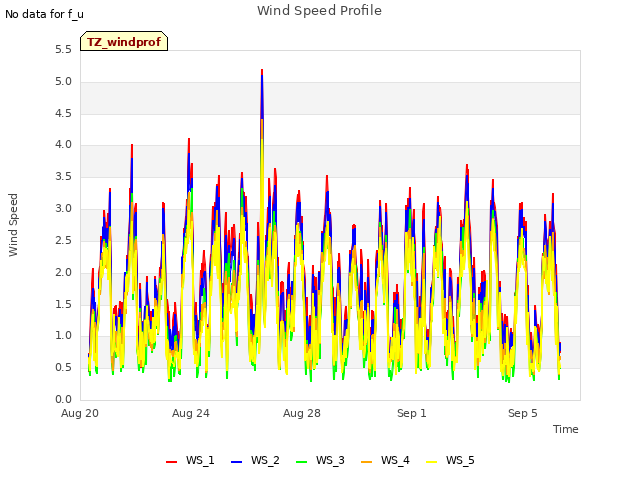
Task: Click the 0.5 y-axis tick label
Action: pyautogui.click(x=63, y=367)
